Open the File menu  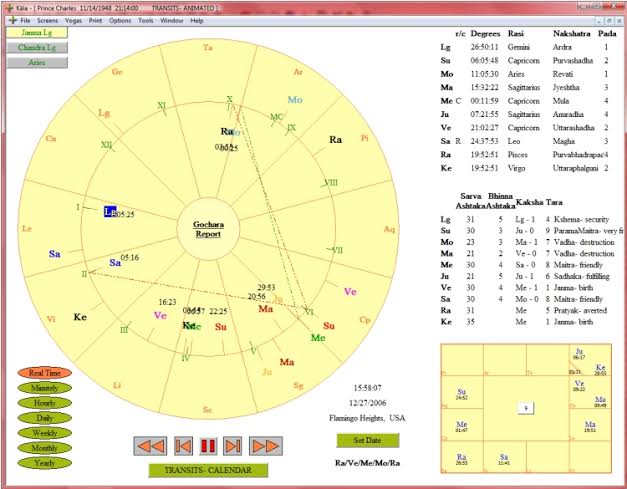25,20
